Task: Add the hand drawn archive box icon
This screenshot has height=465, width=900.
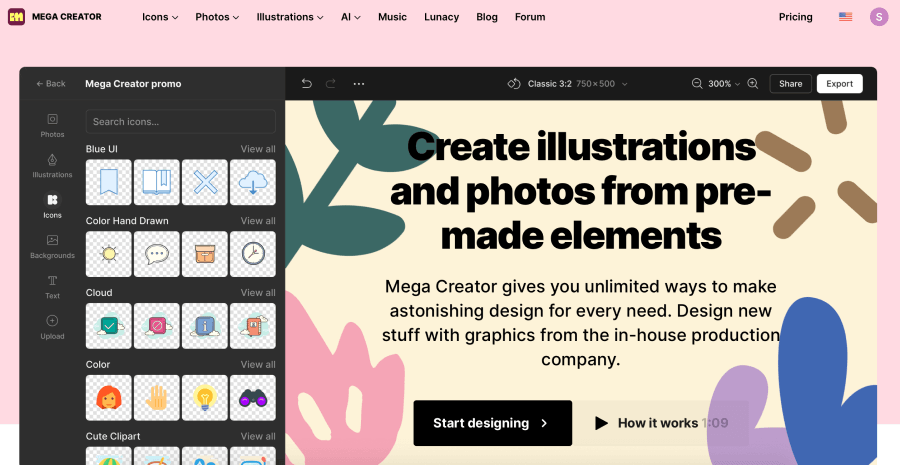Action: point(205,254)
